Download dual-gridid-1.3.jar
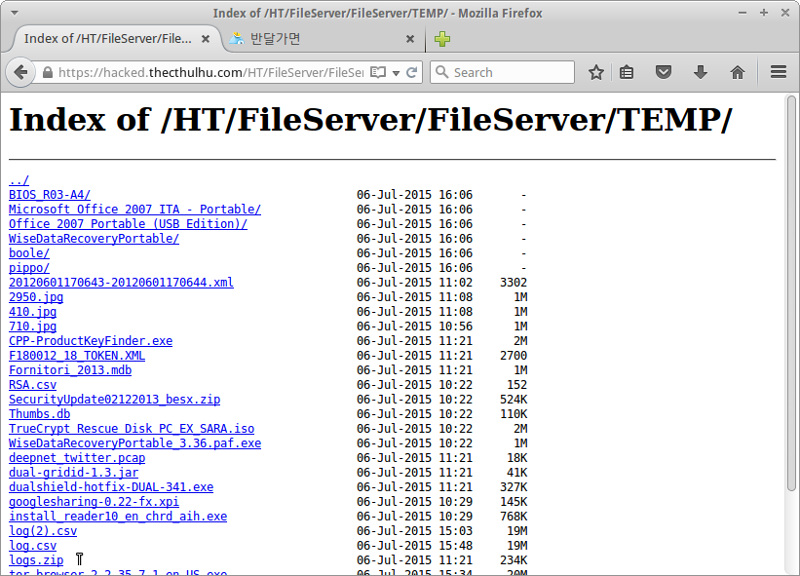 (x=73, y=472)
